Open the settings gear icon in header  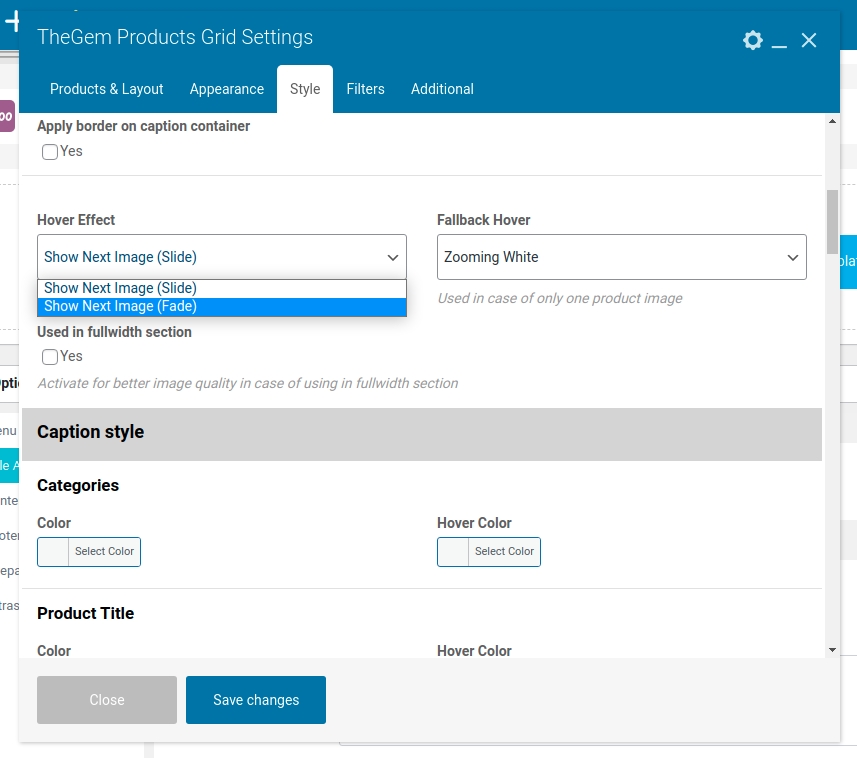point(752,40)
